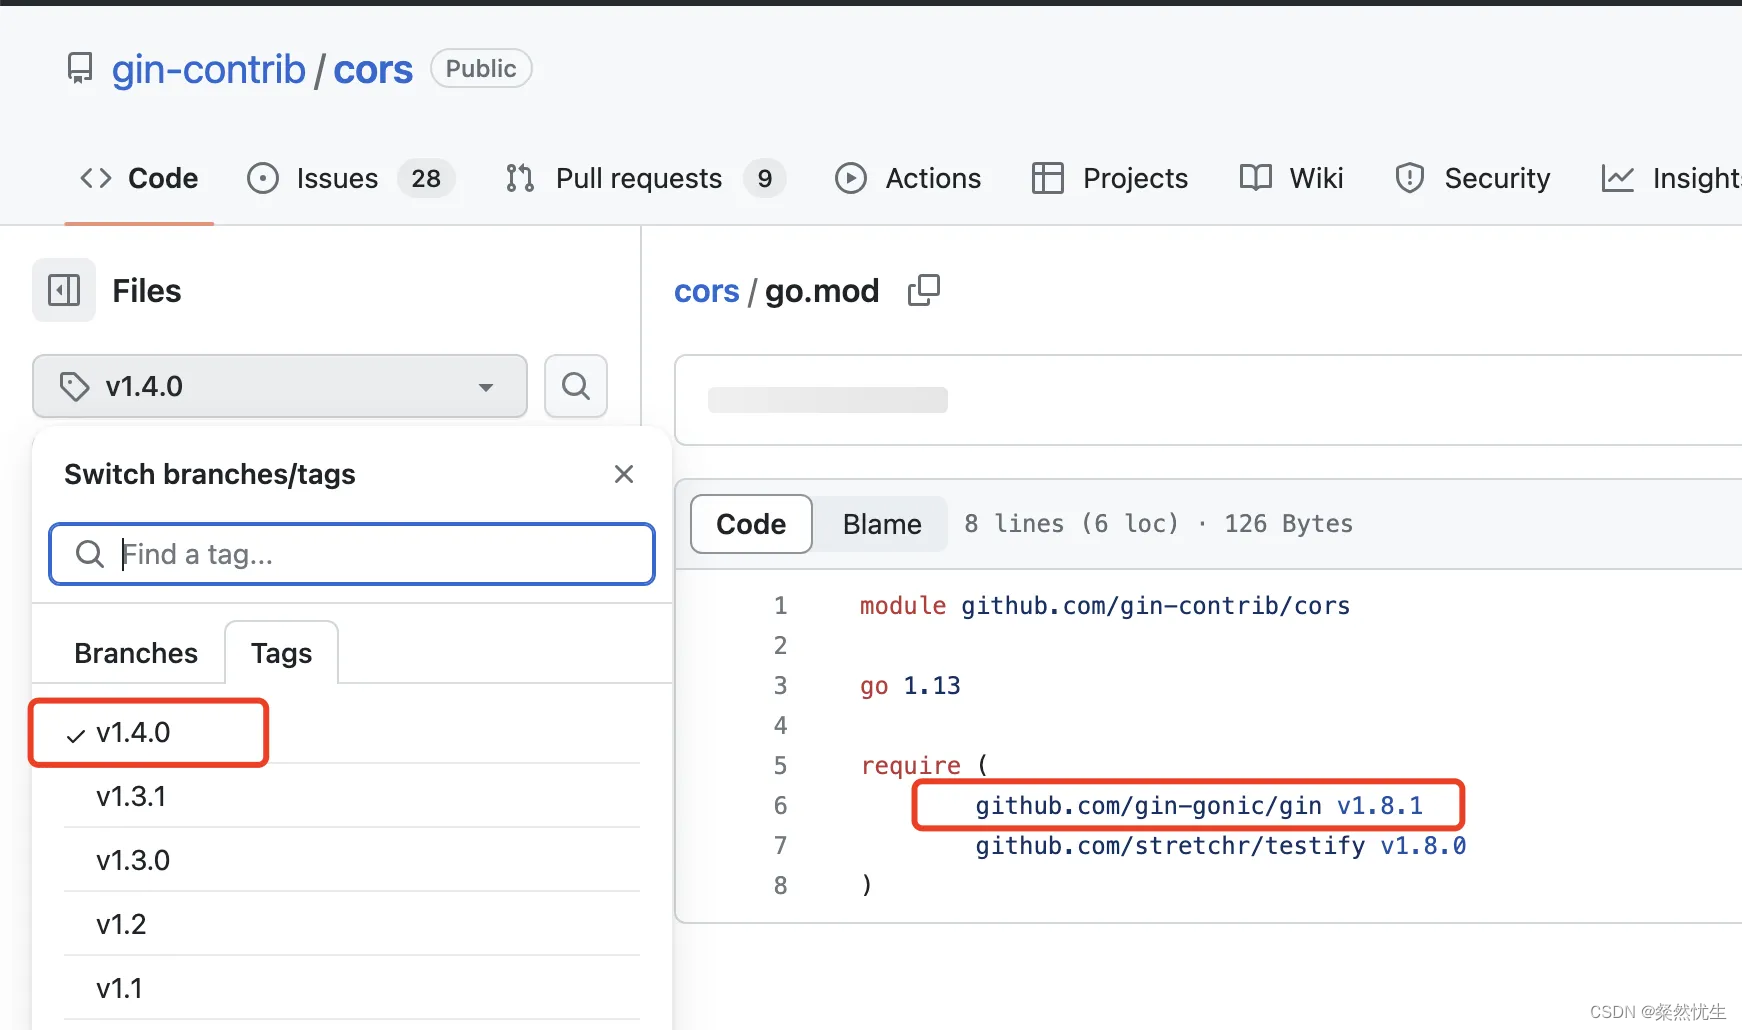
Task: Open the Issues tab
Action: [350, 178]
